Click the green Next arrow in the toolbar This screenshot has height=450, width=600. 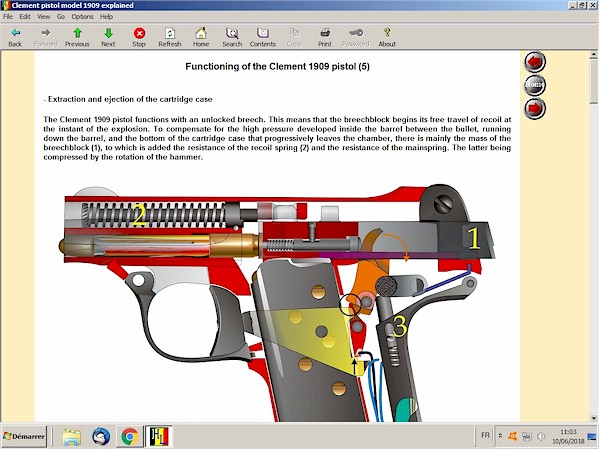(x=108, y=38)
